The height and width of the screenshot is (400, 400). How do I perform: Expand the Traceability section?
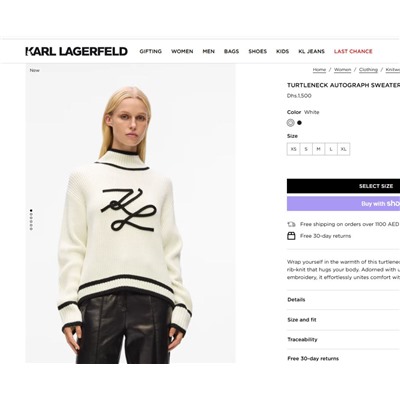click(343, 340)
